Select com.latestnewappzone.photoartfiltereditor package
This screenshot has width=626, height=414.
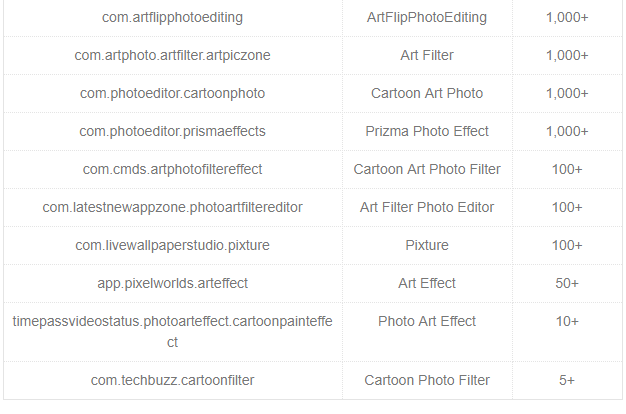pyautogui.click(x=172, y=207)
